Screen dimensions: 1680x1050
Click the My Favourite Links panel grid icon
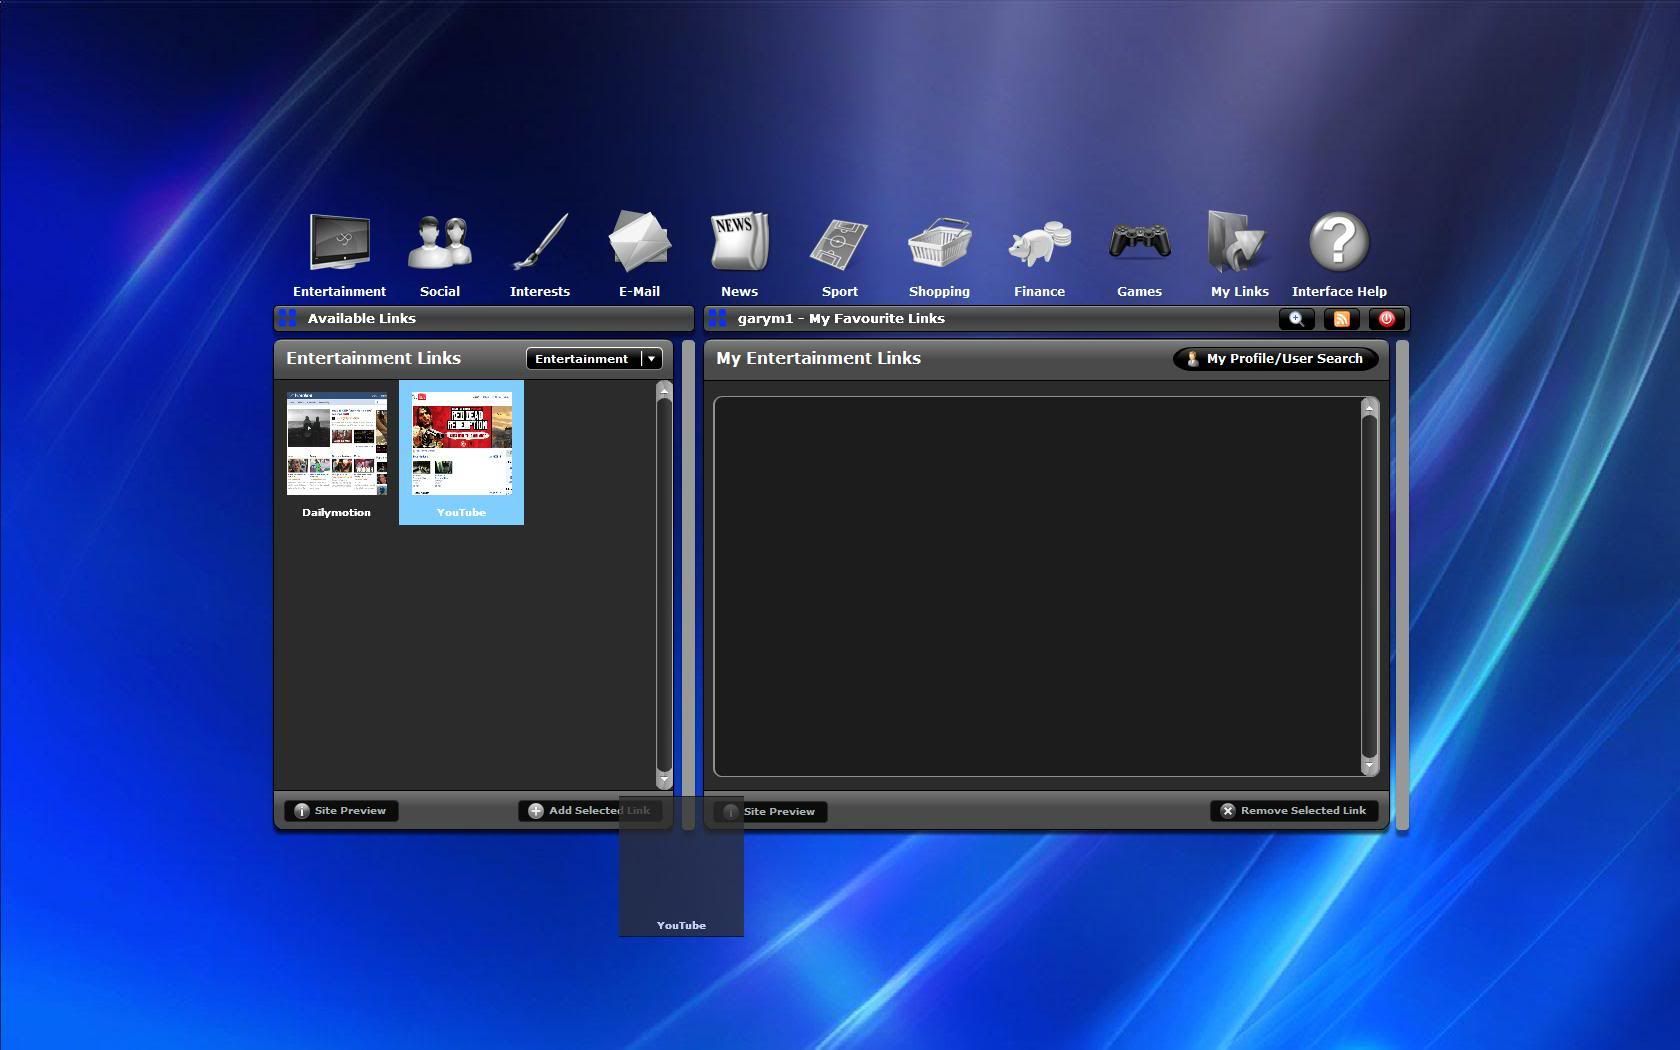pos(718,318)
